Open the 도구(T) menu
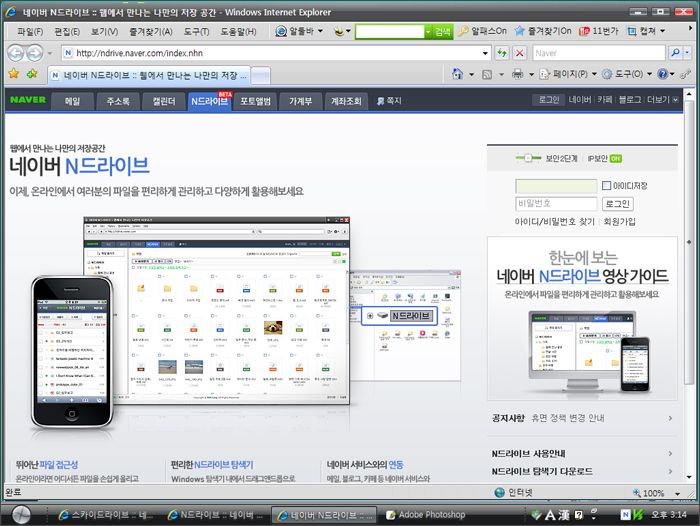The image size is (700, 526). tap(196, 32)
